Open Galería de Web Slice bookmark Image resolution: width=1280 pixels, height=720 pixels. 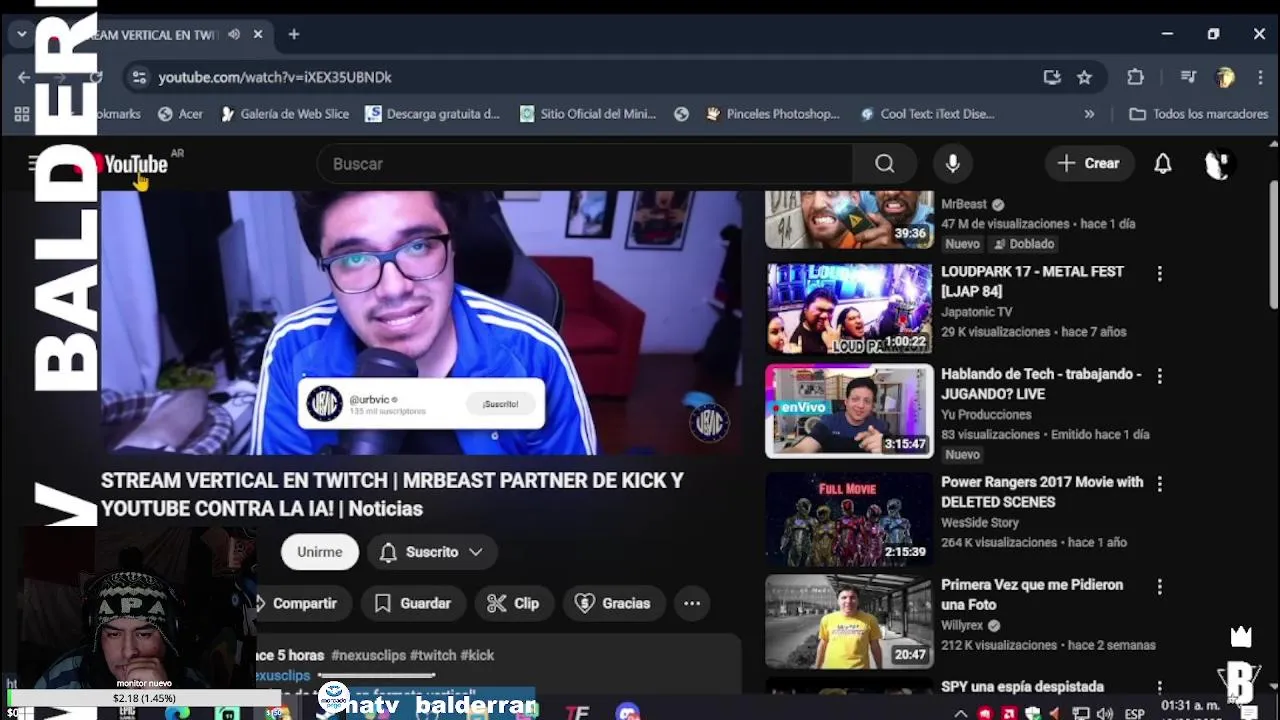pyautogui.click(x=284, y=114)
